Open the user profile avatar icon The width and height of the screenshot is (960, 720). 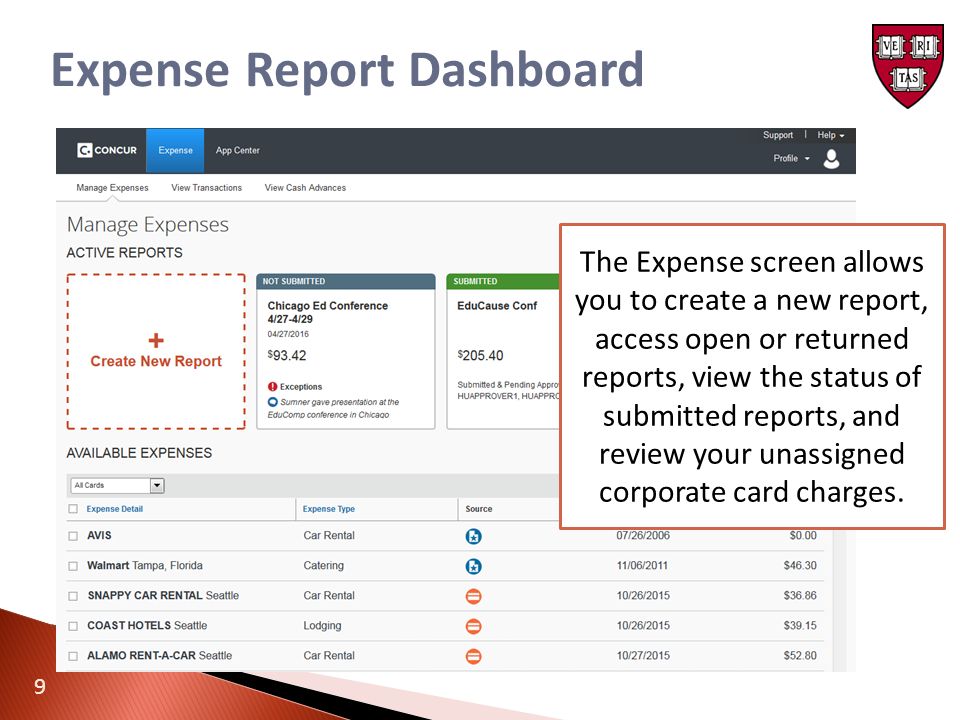[831, 159]
